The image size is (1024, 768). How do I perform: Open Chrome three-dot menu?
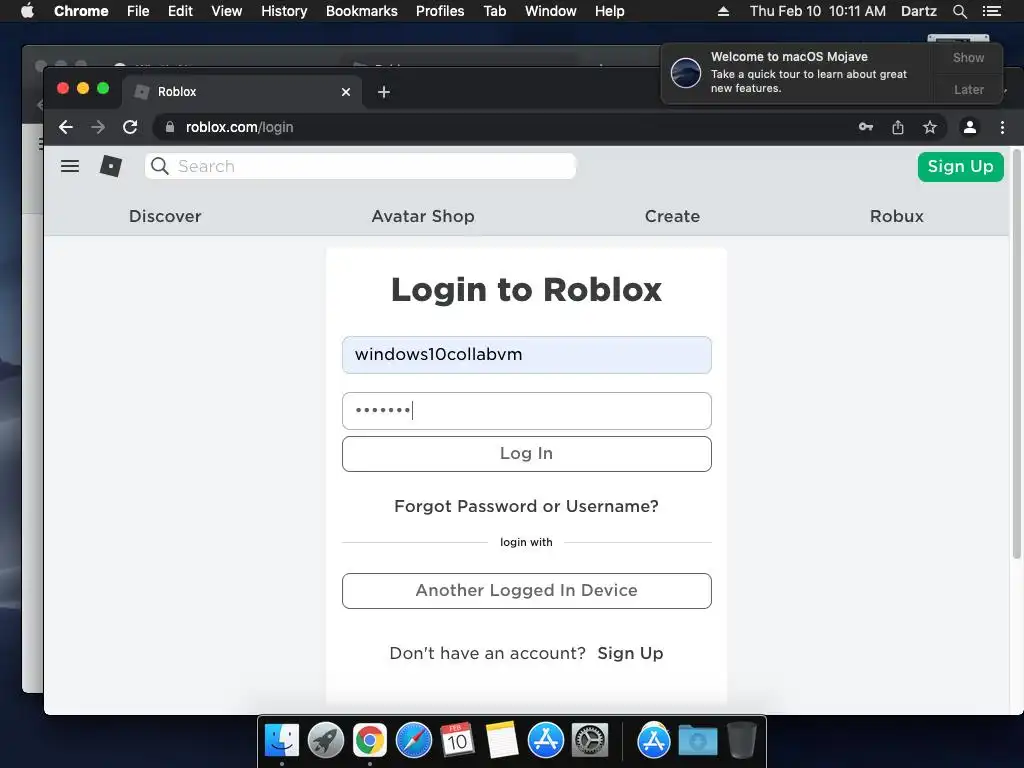tap(1002, 127)
